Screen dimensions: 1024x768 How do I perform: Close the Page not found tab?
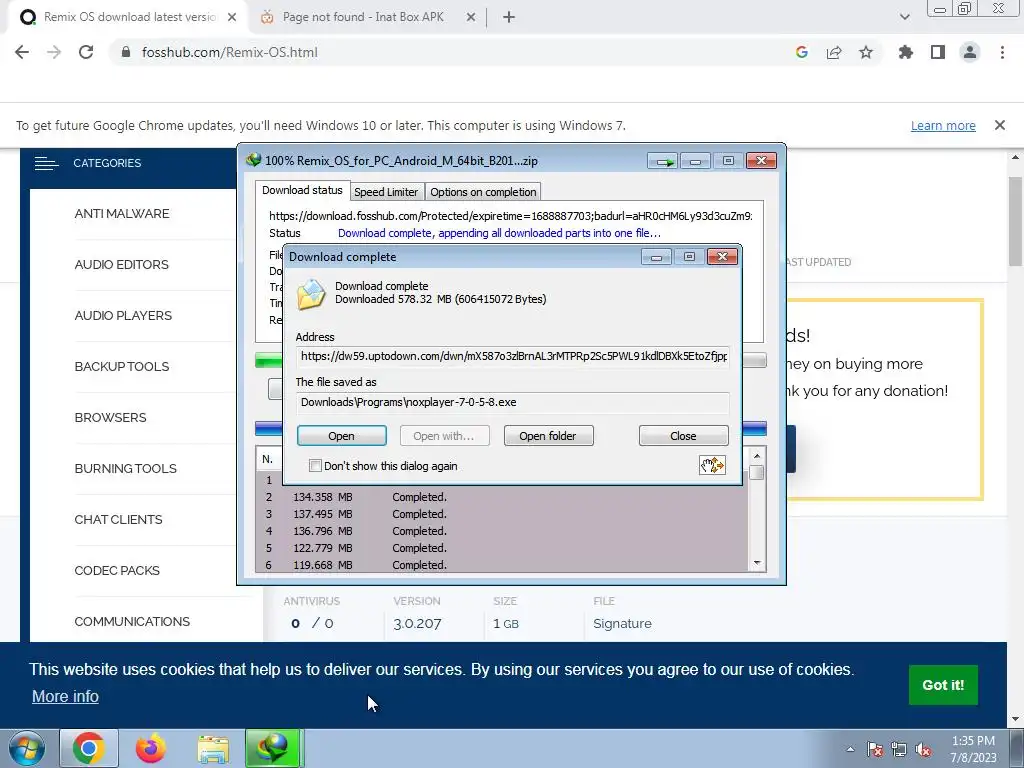click(x=471, y=18)
